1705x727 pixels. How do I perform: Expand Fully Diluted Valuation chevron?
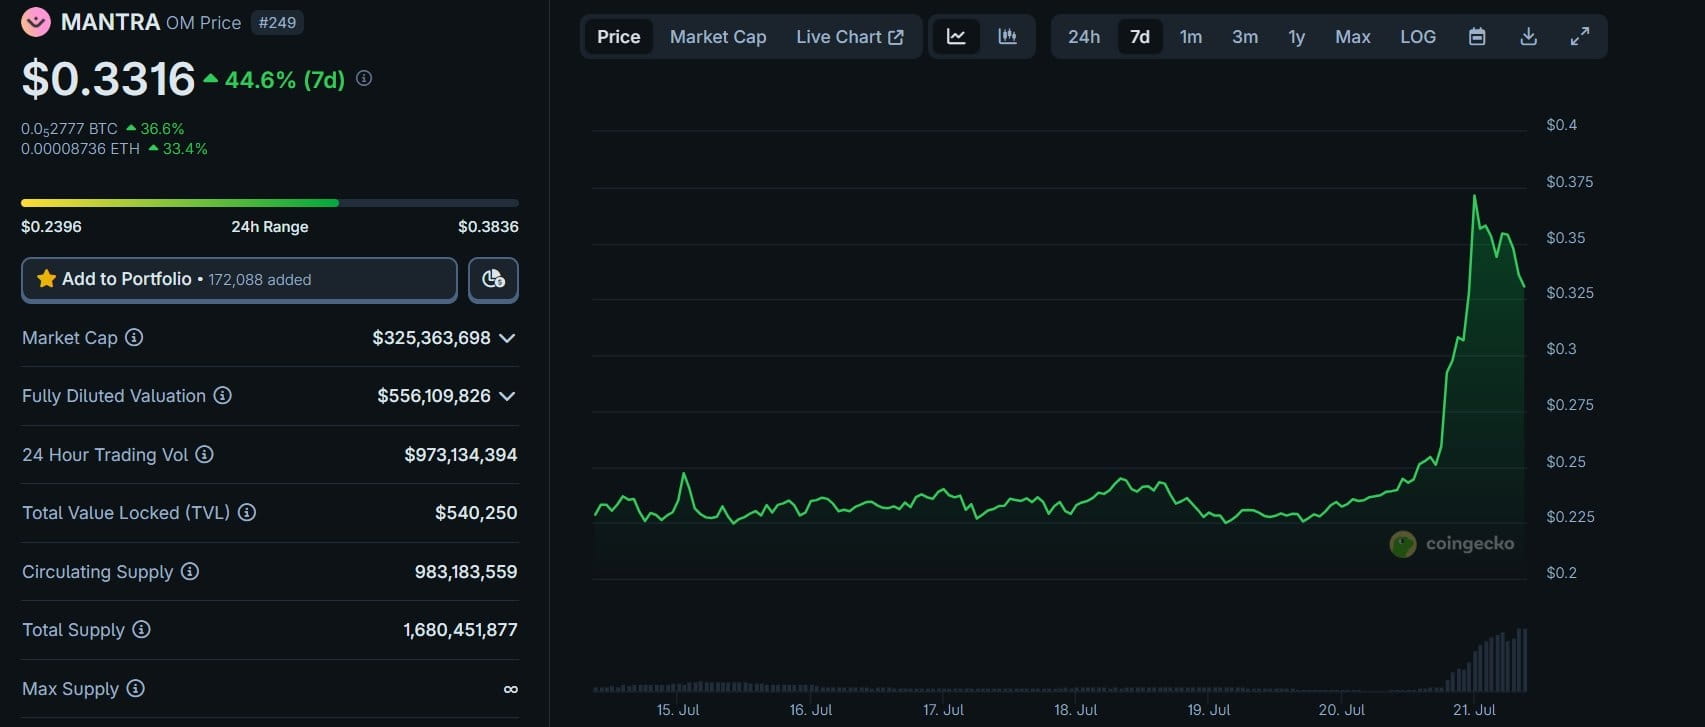(x=507, y=396)
